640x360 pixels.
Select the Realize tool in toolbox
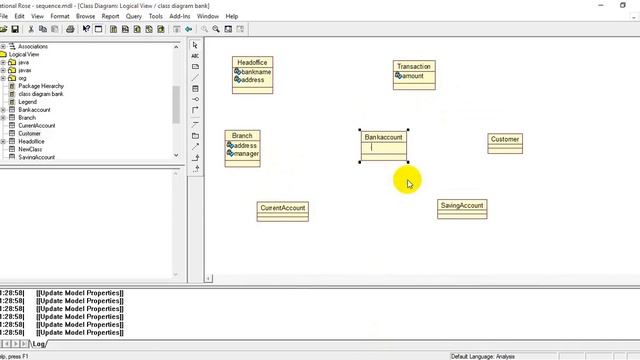click(x=195, y=168)
